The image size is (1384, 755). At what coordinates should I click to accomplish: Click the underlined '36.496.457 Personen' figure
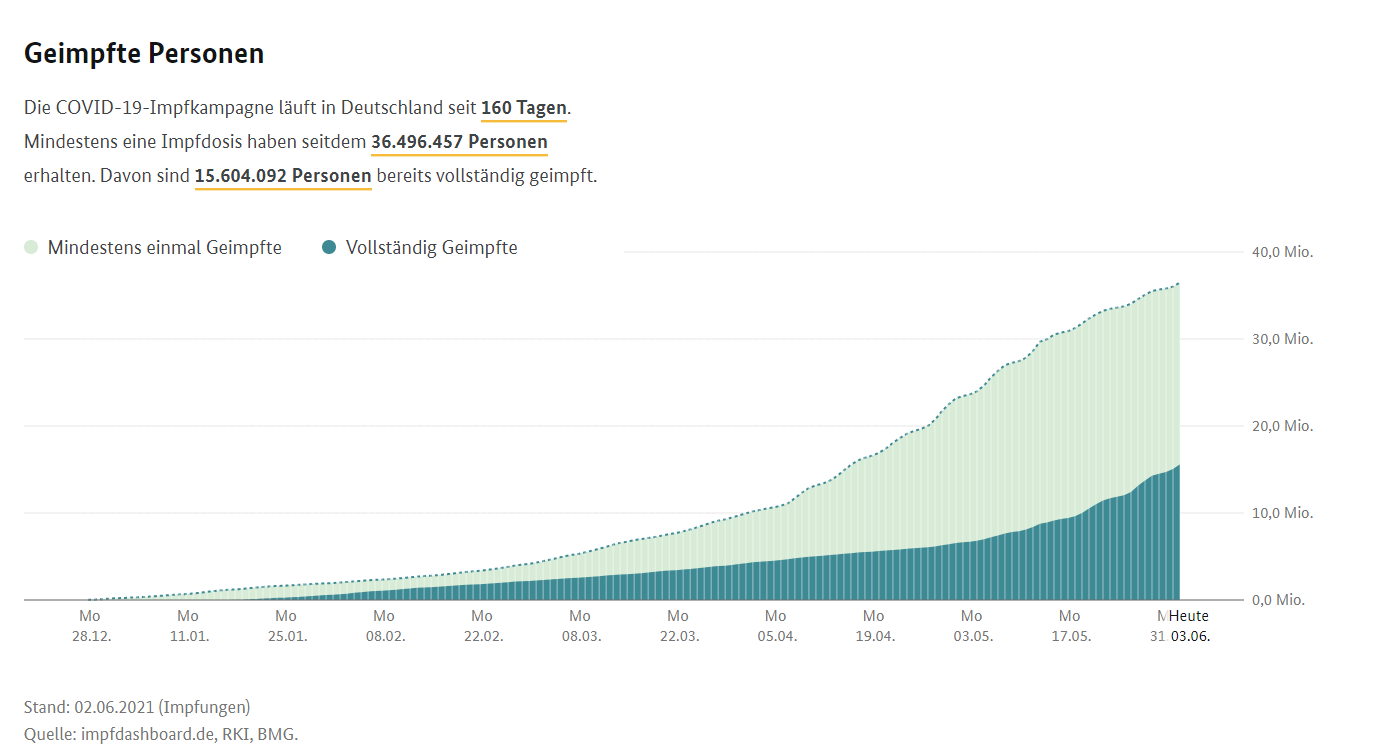459,142
